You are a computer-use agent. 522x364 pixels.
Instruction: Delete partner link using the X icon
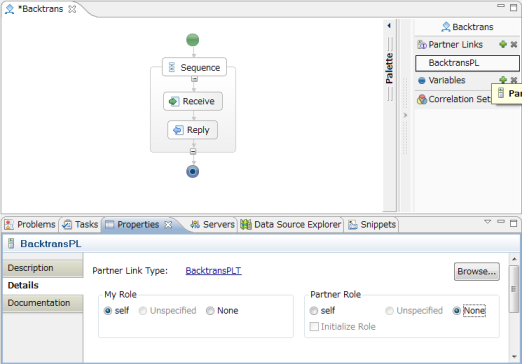pos(514,44)
